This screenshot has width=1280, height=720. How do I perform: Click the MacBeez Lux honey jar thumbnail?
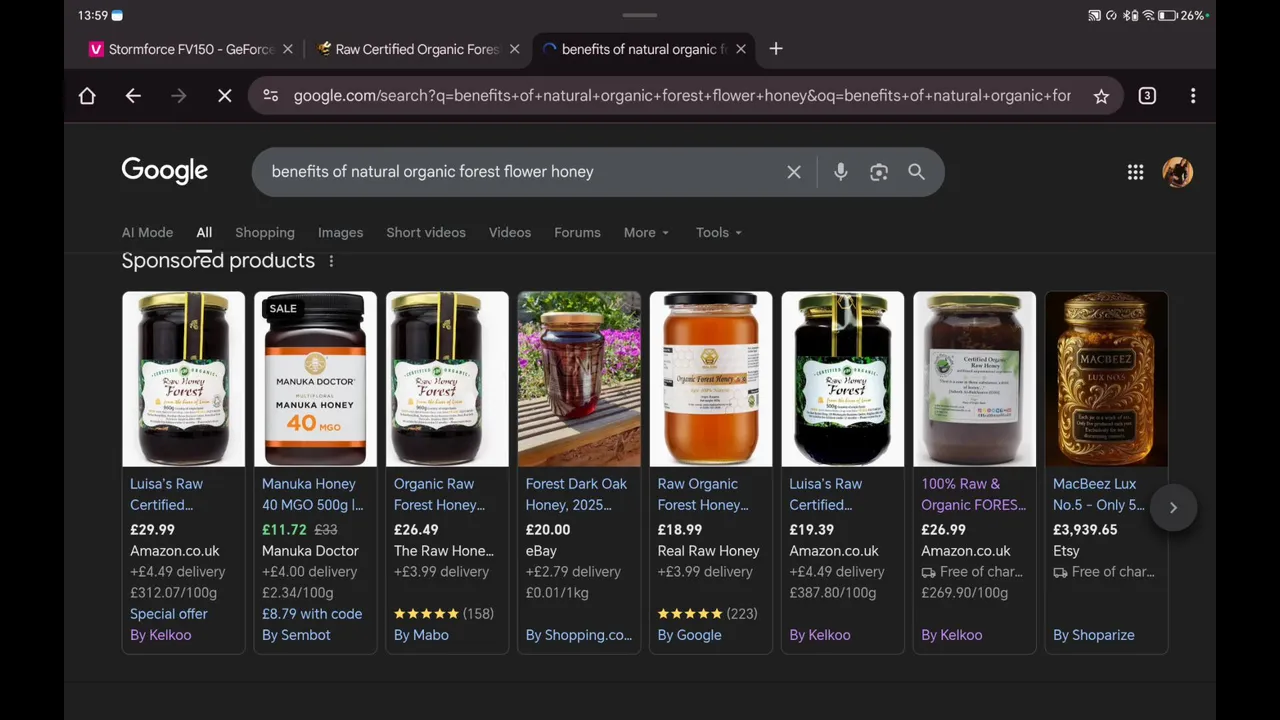pos(1106,379)
